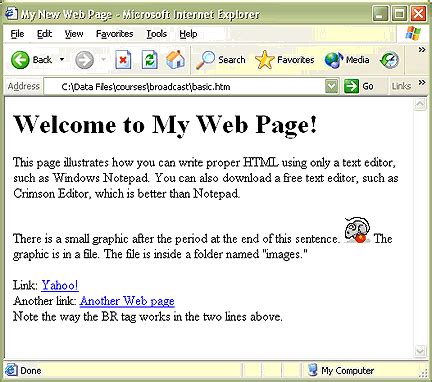Image resolution: width=432 pixels, height=382 pixels.
Task: Open the Search pane with magnifier icon
Action: coord(205,60)
